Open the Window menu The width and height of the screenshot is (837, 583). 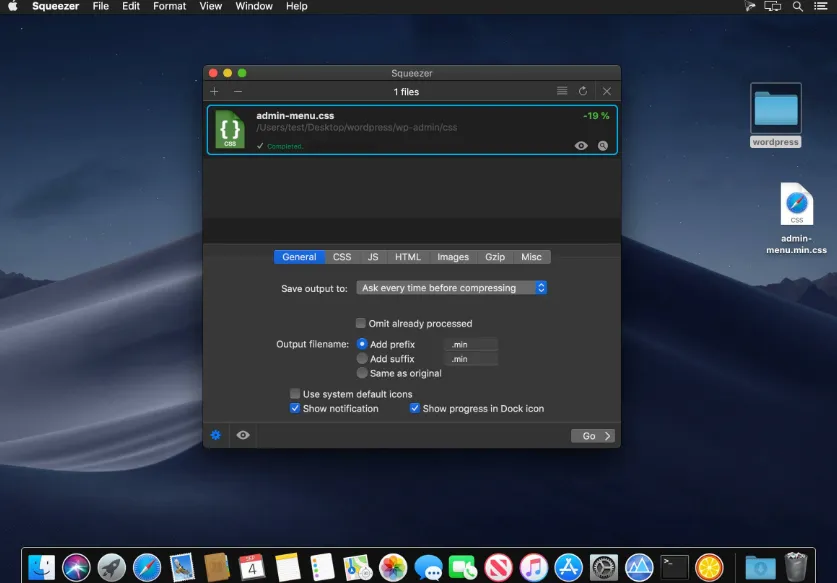point(254,6)
